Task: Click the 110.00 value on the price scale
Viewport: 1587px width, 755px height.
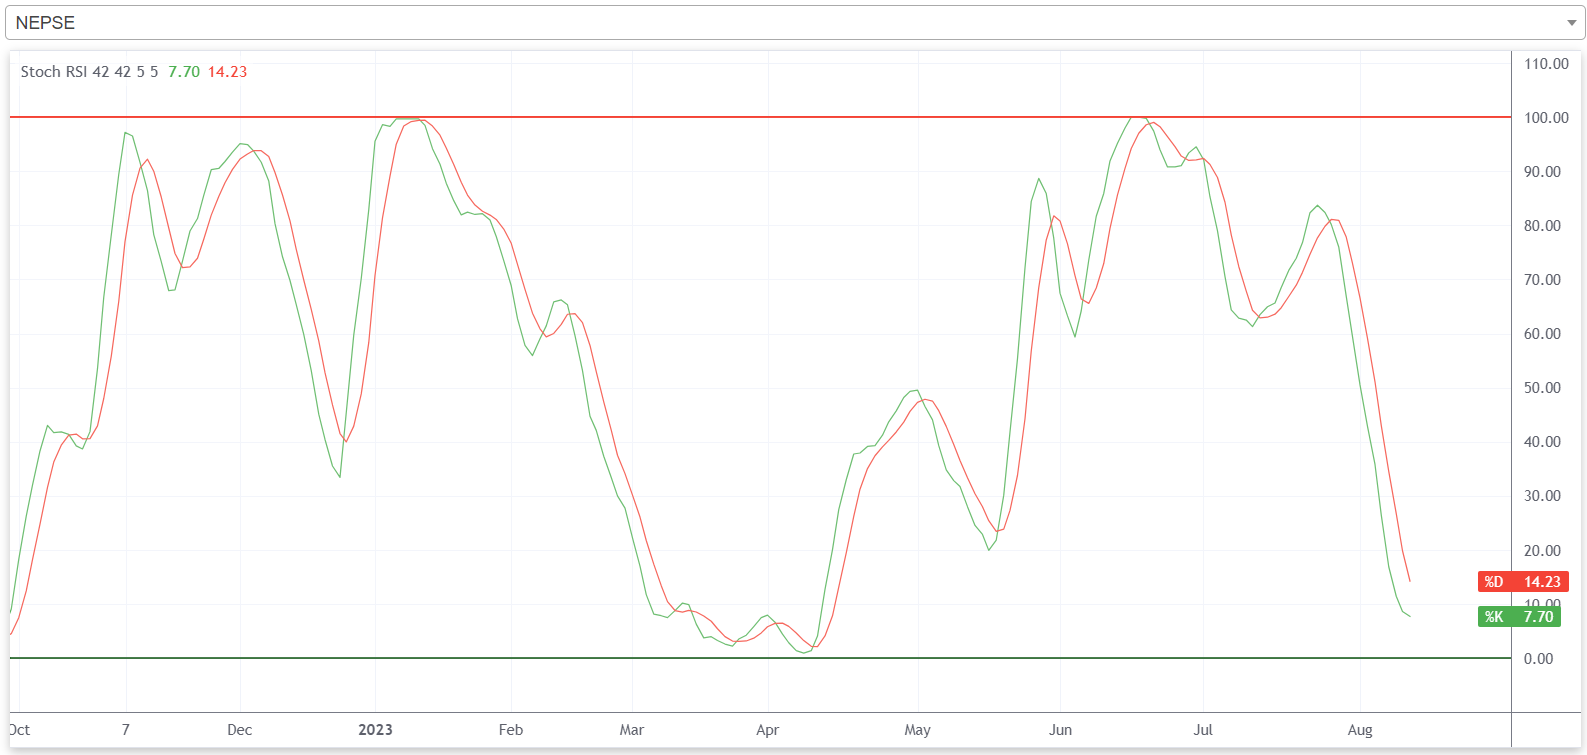Action: [x=1546, y=64]
